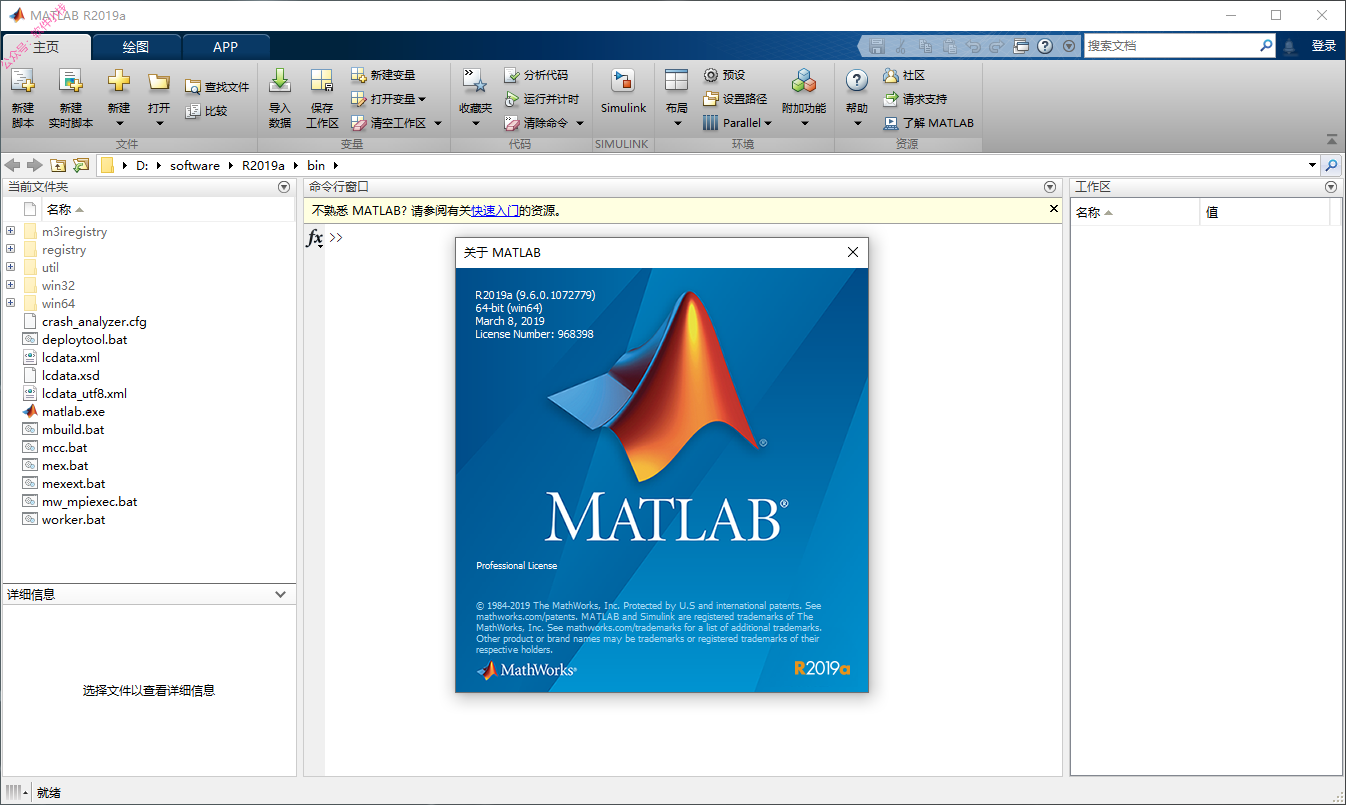Click the 新建实时脚本 (New Live Script) icon
The image size is (1346, 805).
point(70,82)
